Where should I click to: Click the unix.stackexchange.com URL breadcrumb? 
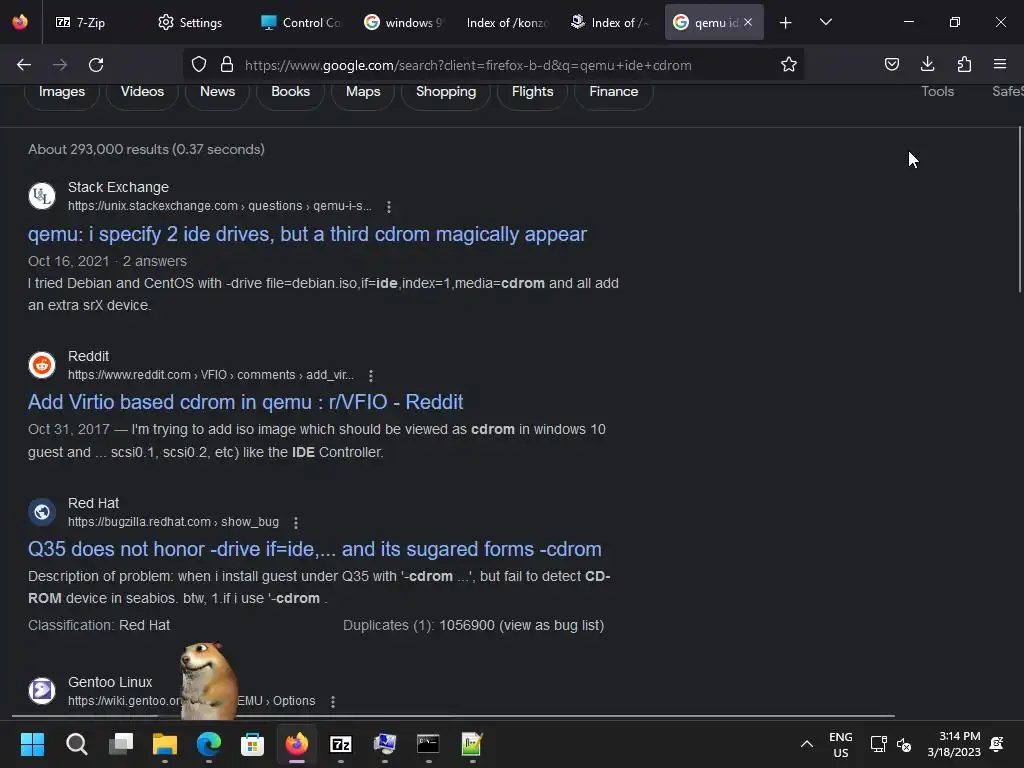[x=219, y=206]
